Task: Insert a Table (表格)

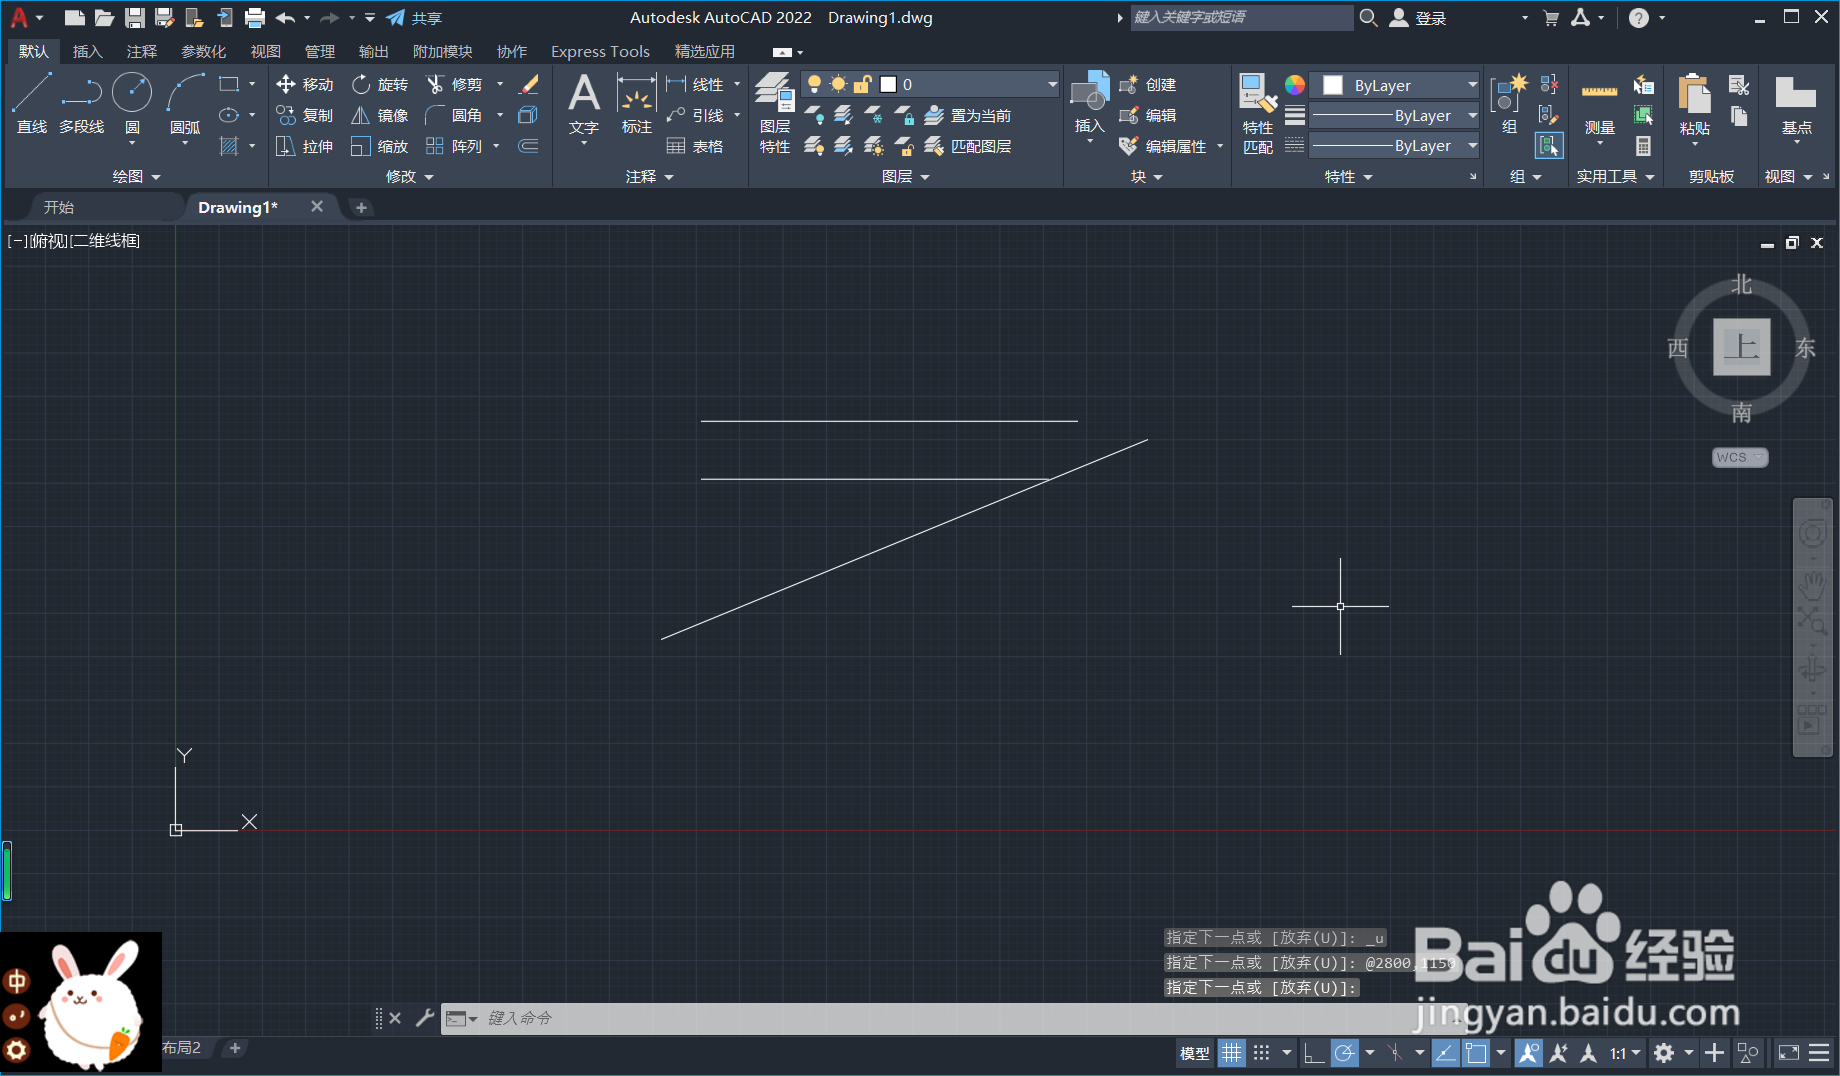Action: click(695, 147)
